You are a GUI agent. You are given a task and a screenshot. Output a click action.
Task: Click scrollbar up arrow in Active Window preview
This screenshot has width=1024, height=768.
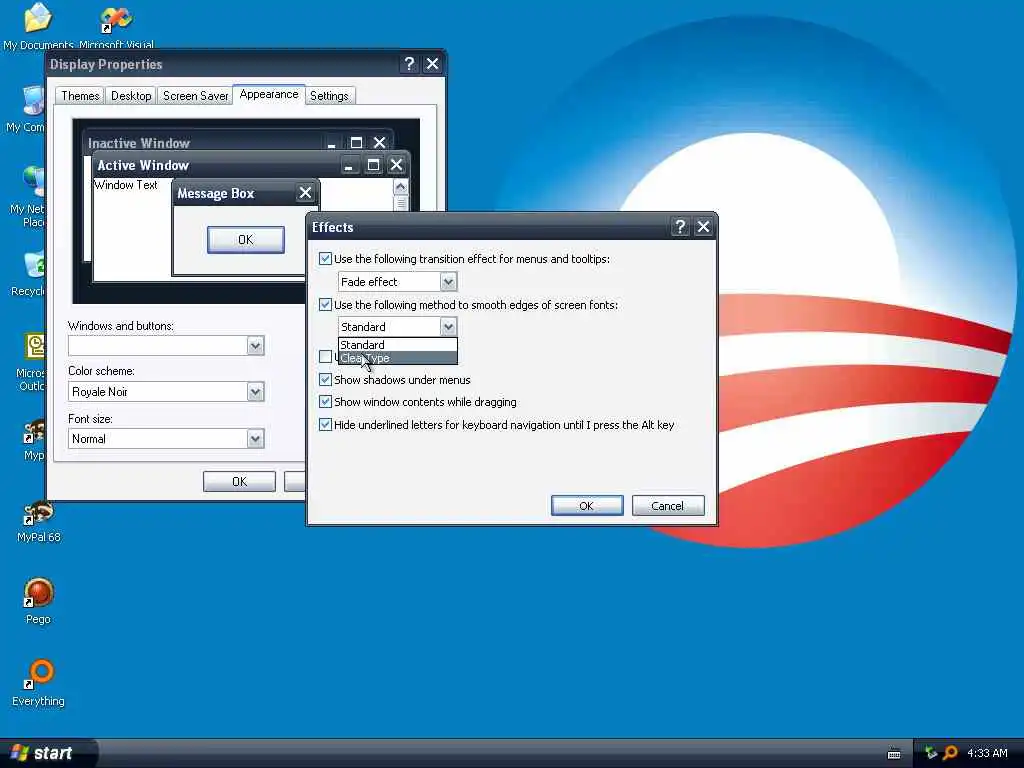tap(400, 187)
